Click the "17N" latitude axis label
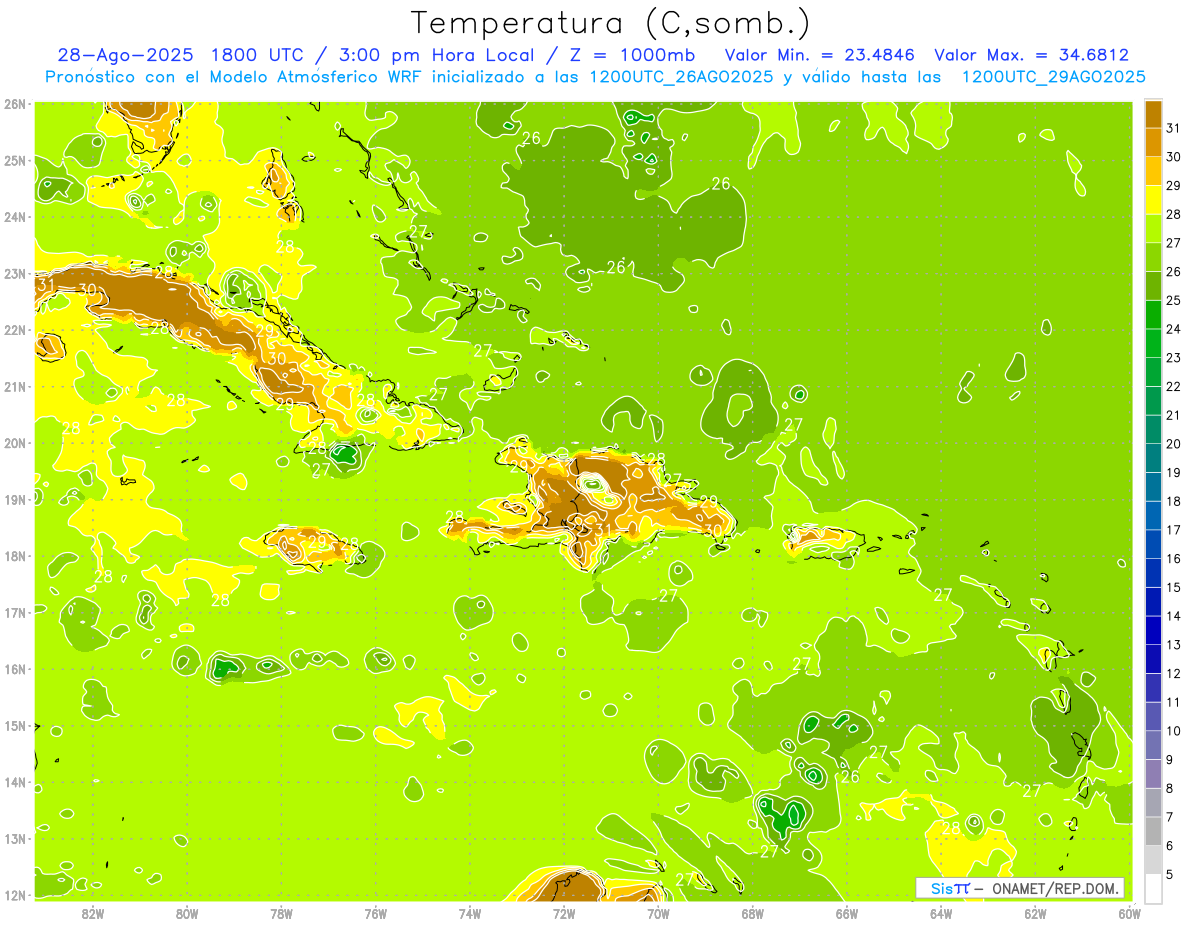Image resolution: width=1200 pixels, height=927 pixels. (x=15, y=613)
